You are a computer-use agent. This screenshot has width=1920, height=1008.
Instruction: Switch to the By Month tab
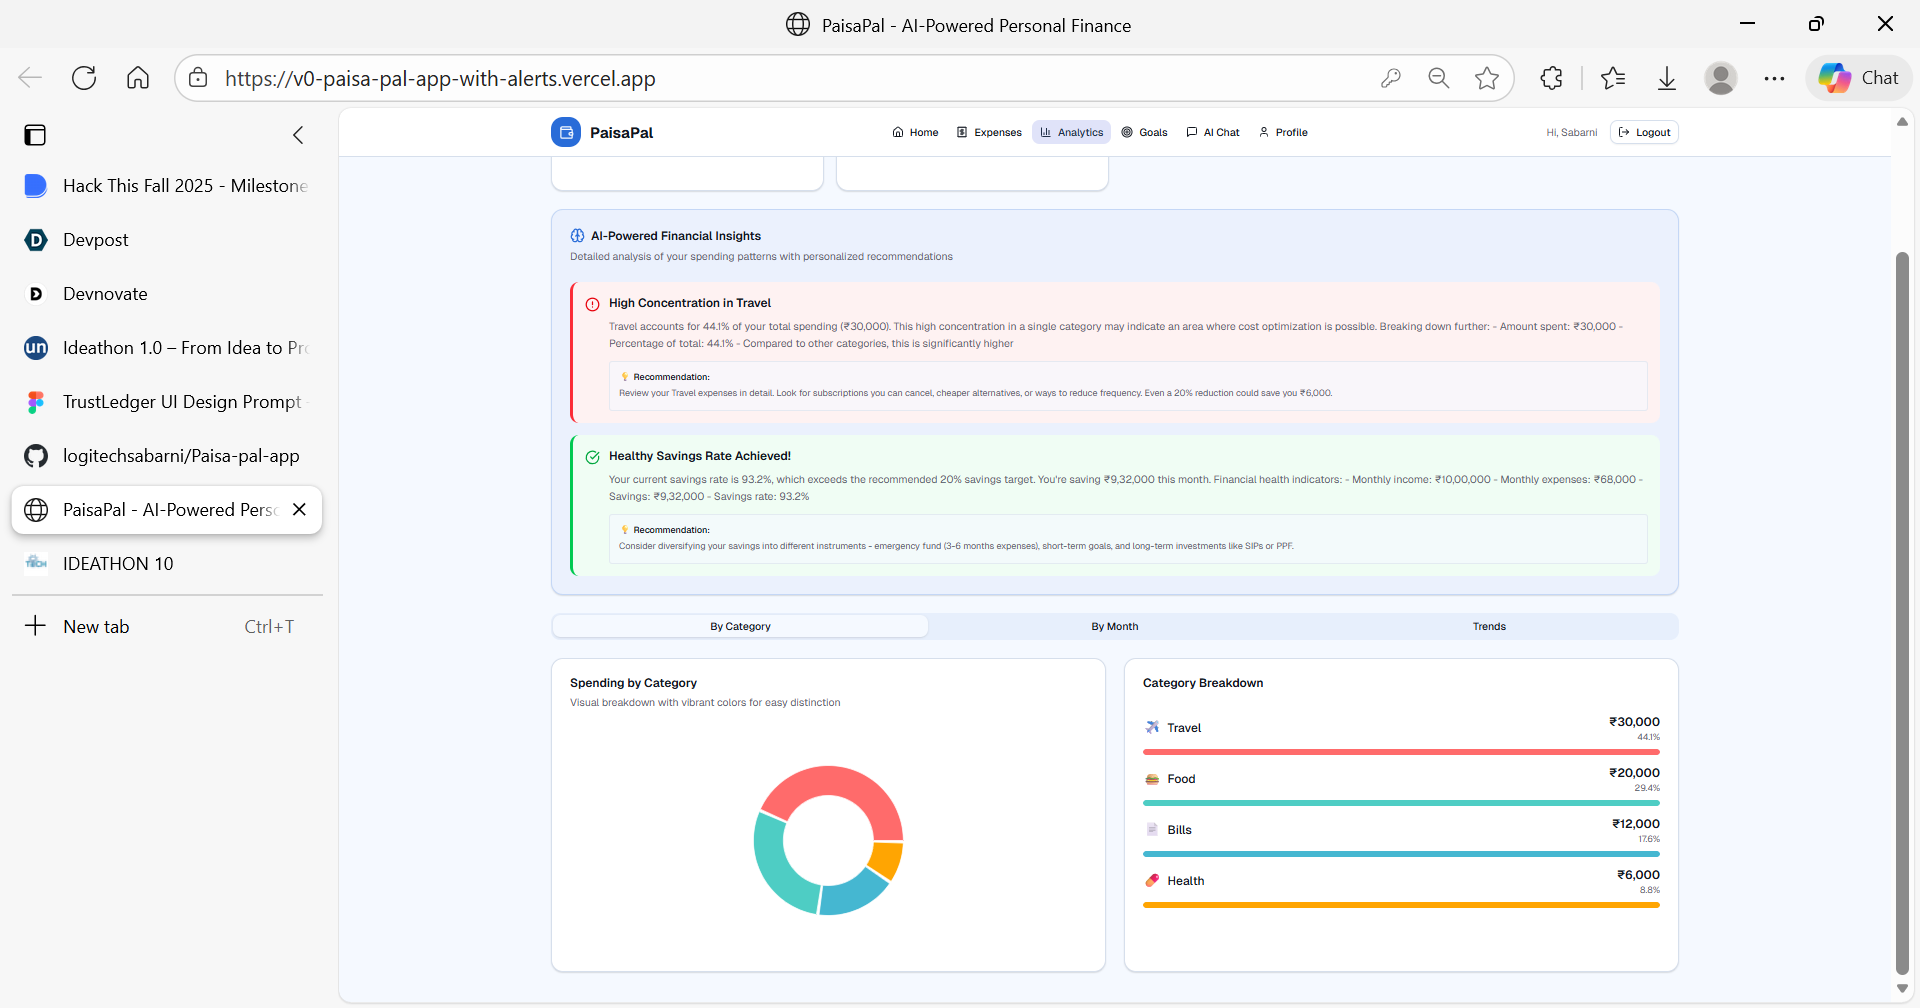coord(1115,626)
